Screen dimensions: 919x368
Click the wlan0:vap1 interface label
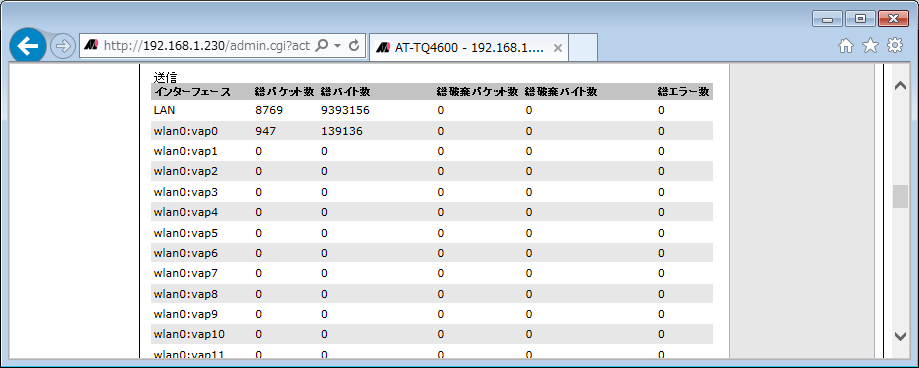click(185, 151)
